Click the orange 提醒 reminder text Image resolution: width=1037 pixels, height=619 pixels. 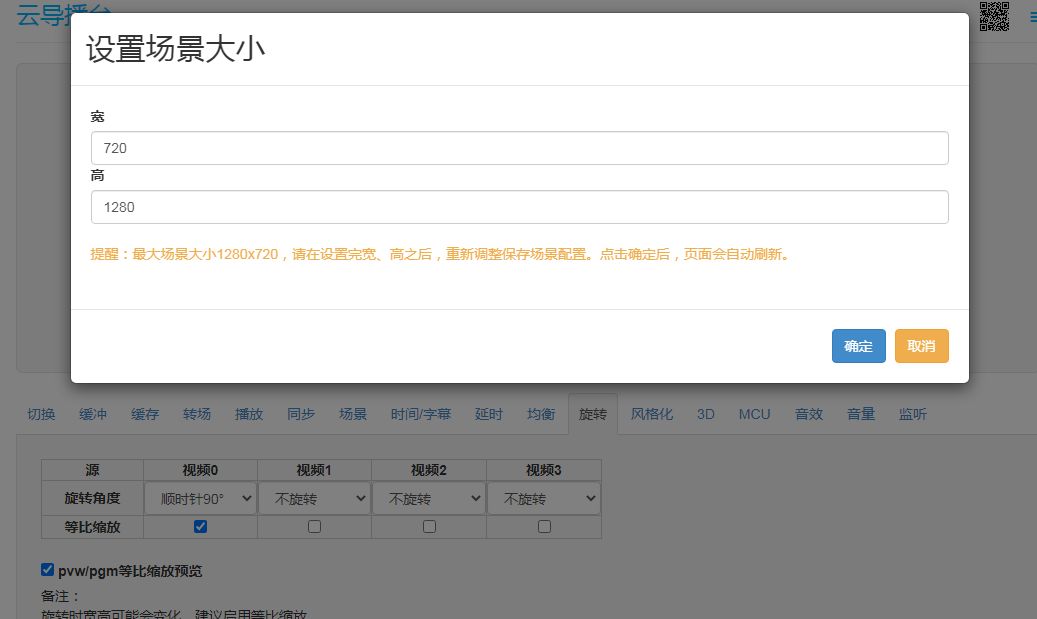pos(441,254)
